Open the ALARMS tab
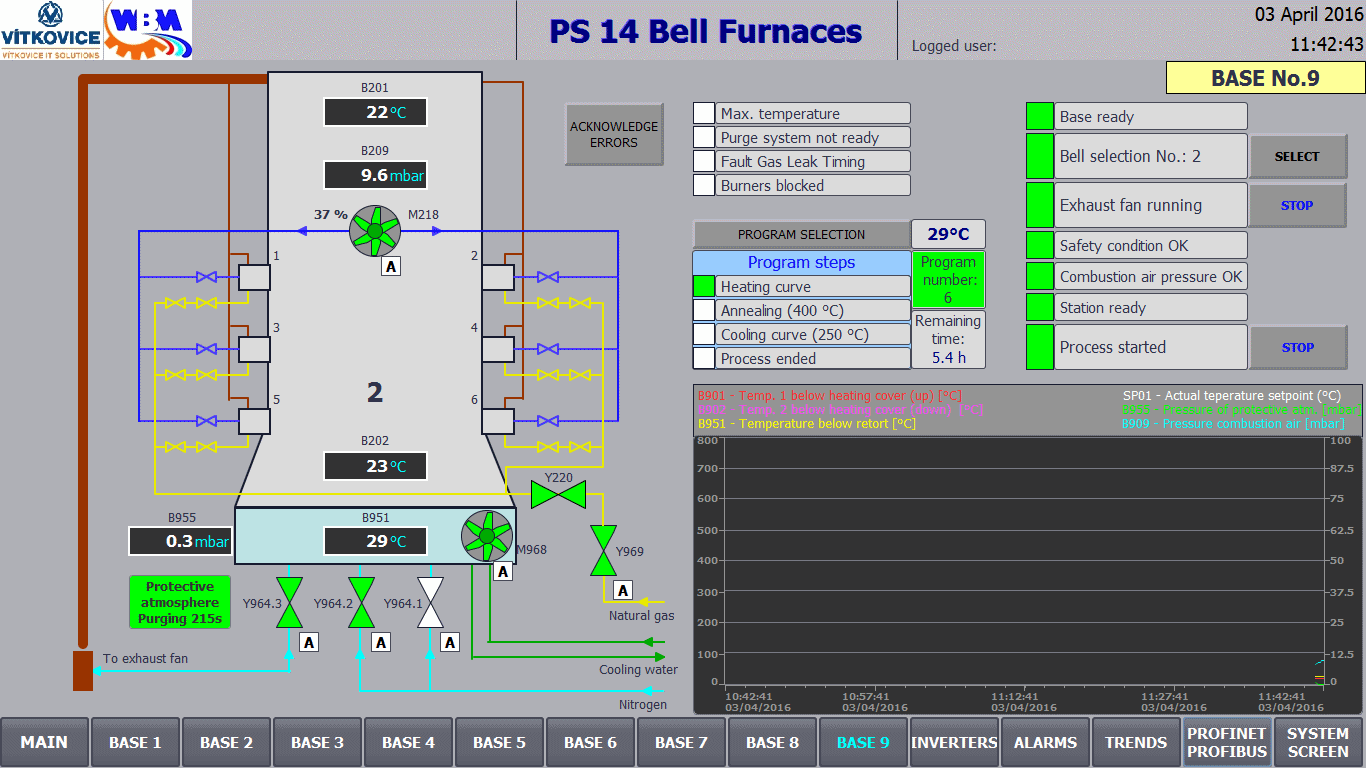1366x768 pixels. tap(1045, 742)
